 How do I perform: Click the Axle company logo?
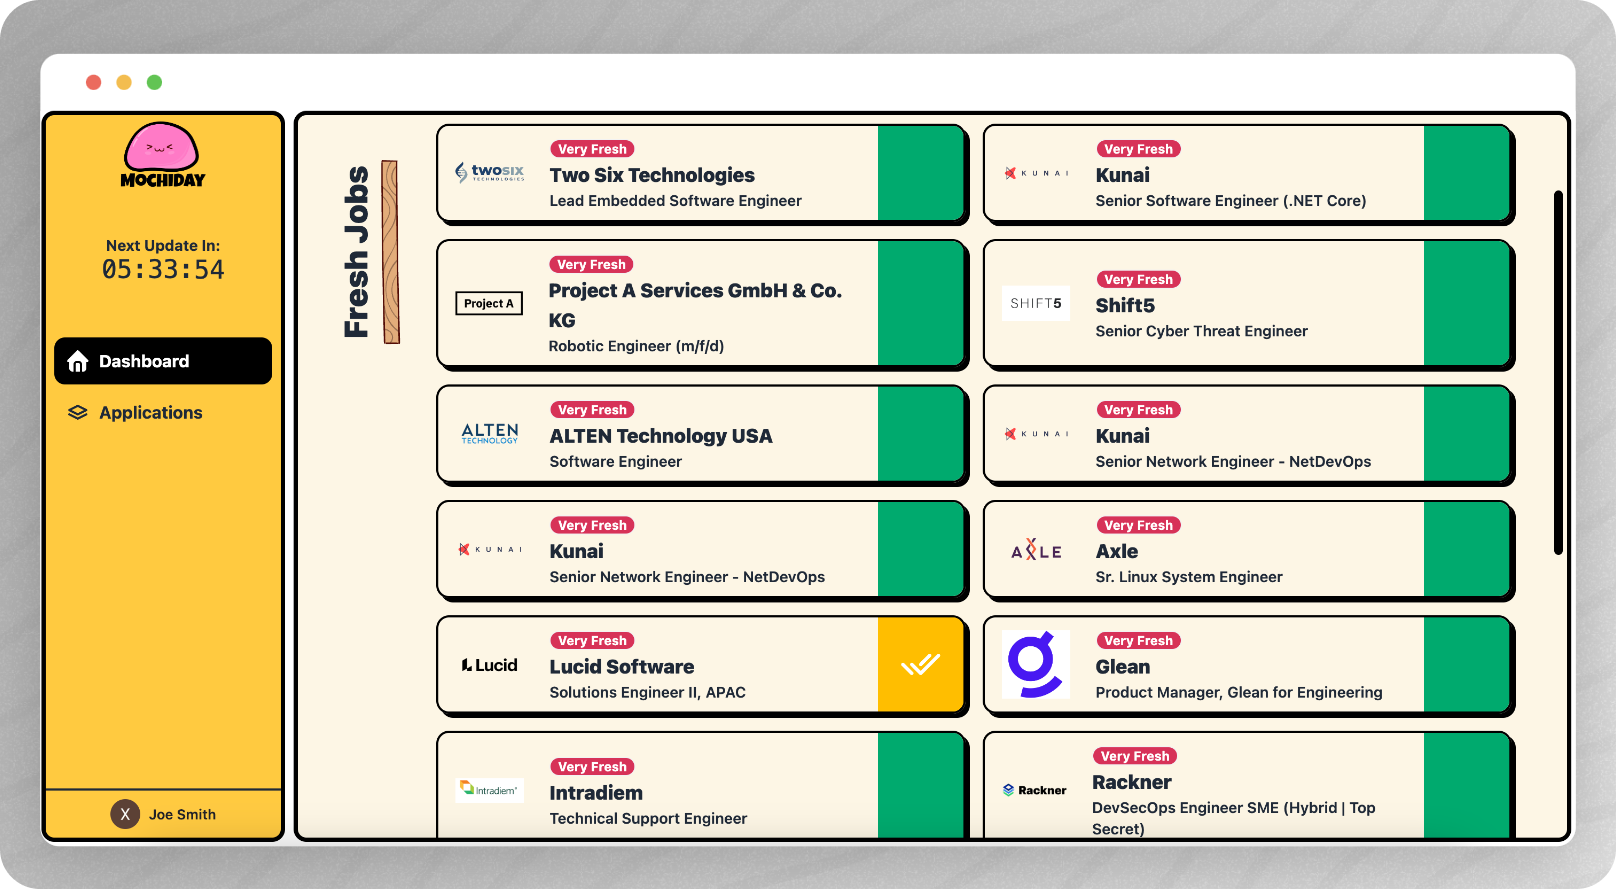click(1036, 549)
